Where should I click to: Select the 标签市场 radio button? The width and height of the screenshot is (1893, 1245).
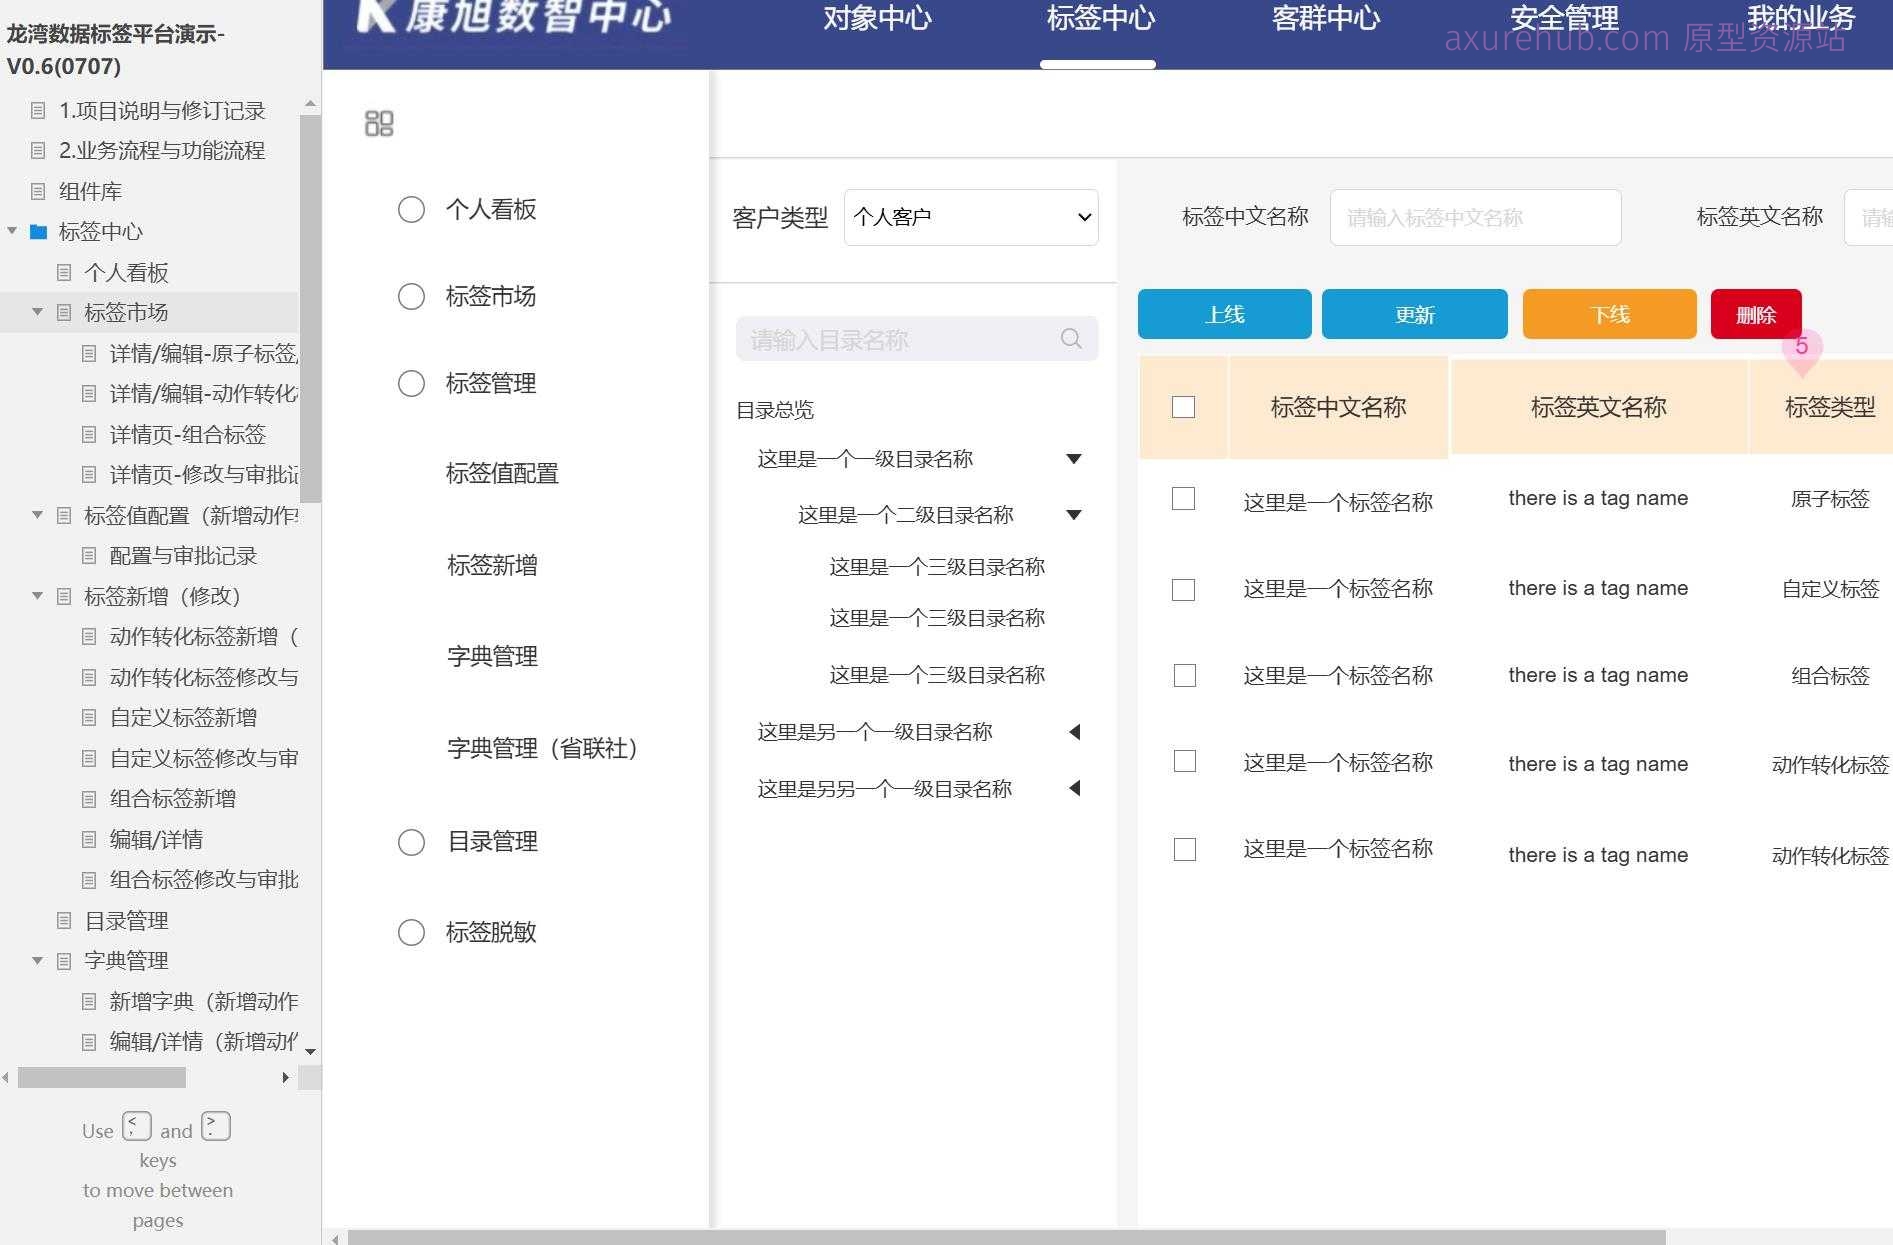411,296
